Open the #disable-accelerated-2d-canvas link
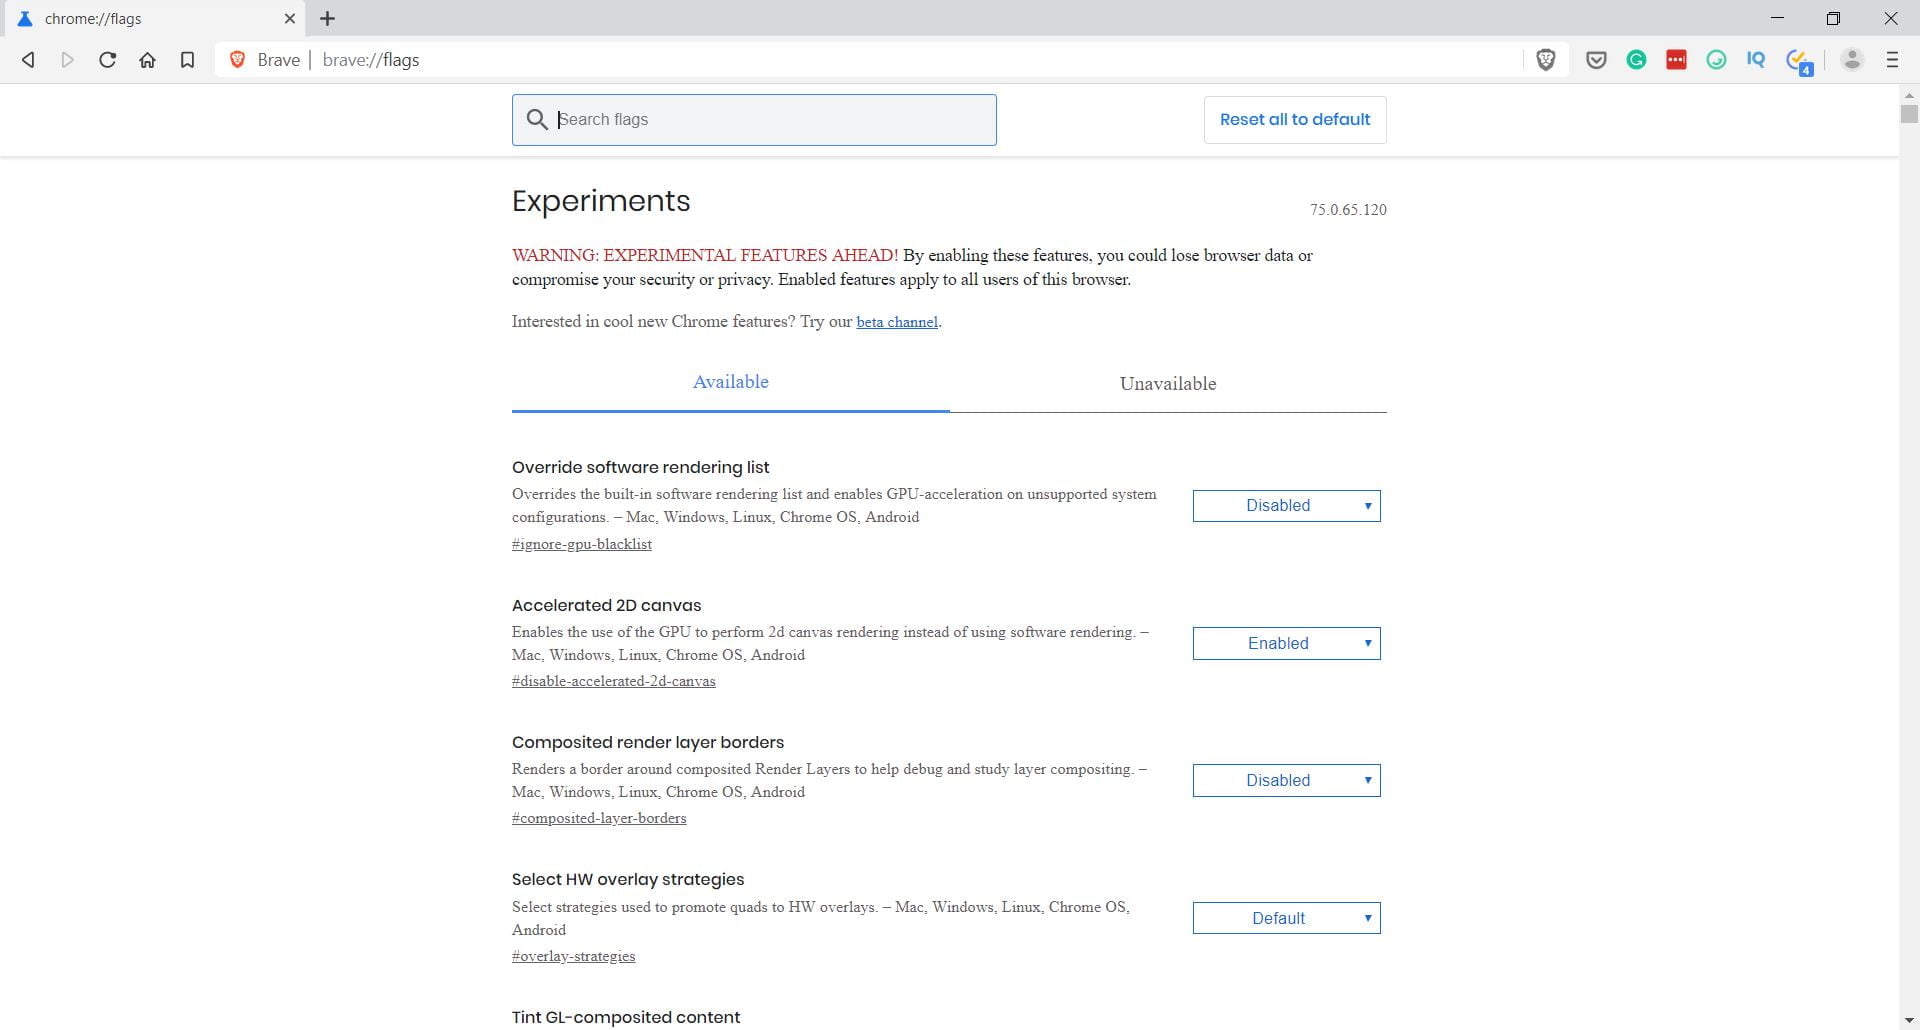1920x1030 pixels. click(613, 681)
